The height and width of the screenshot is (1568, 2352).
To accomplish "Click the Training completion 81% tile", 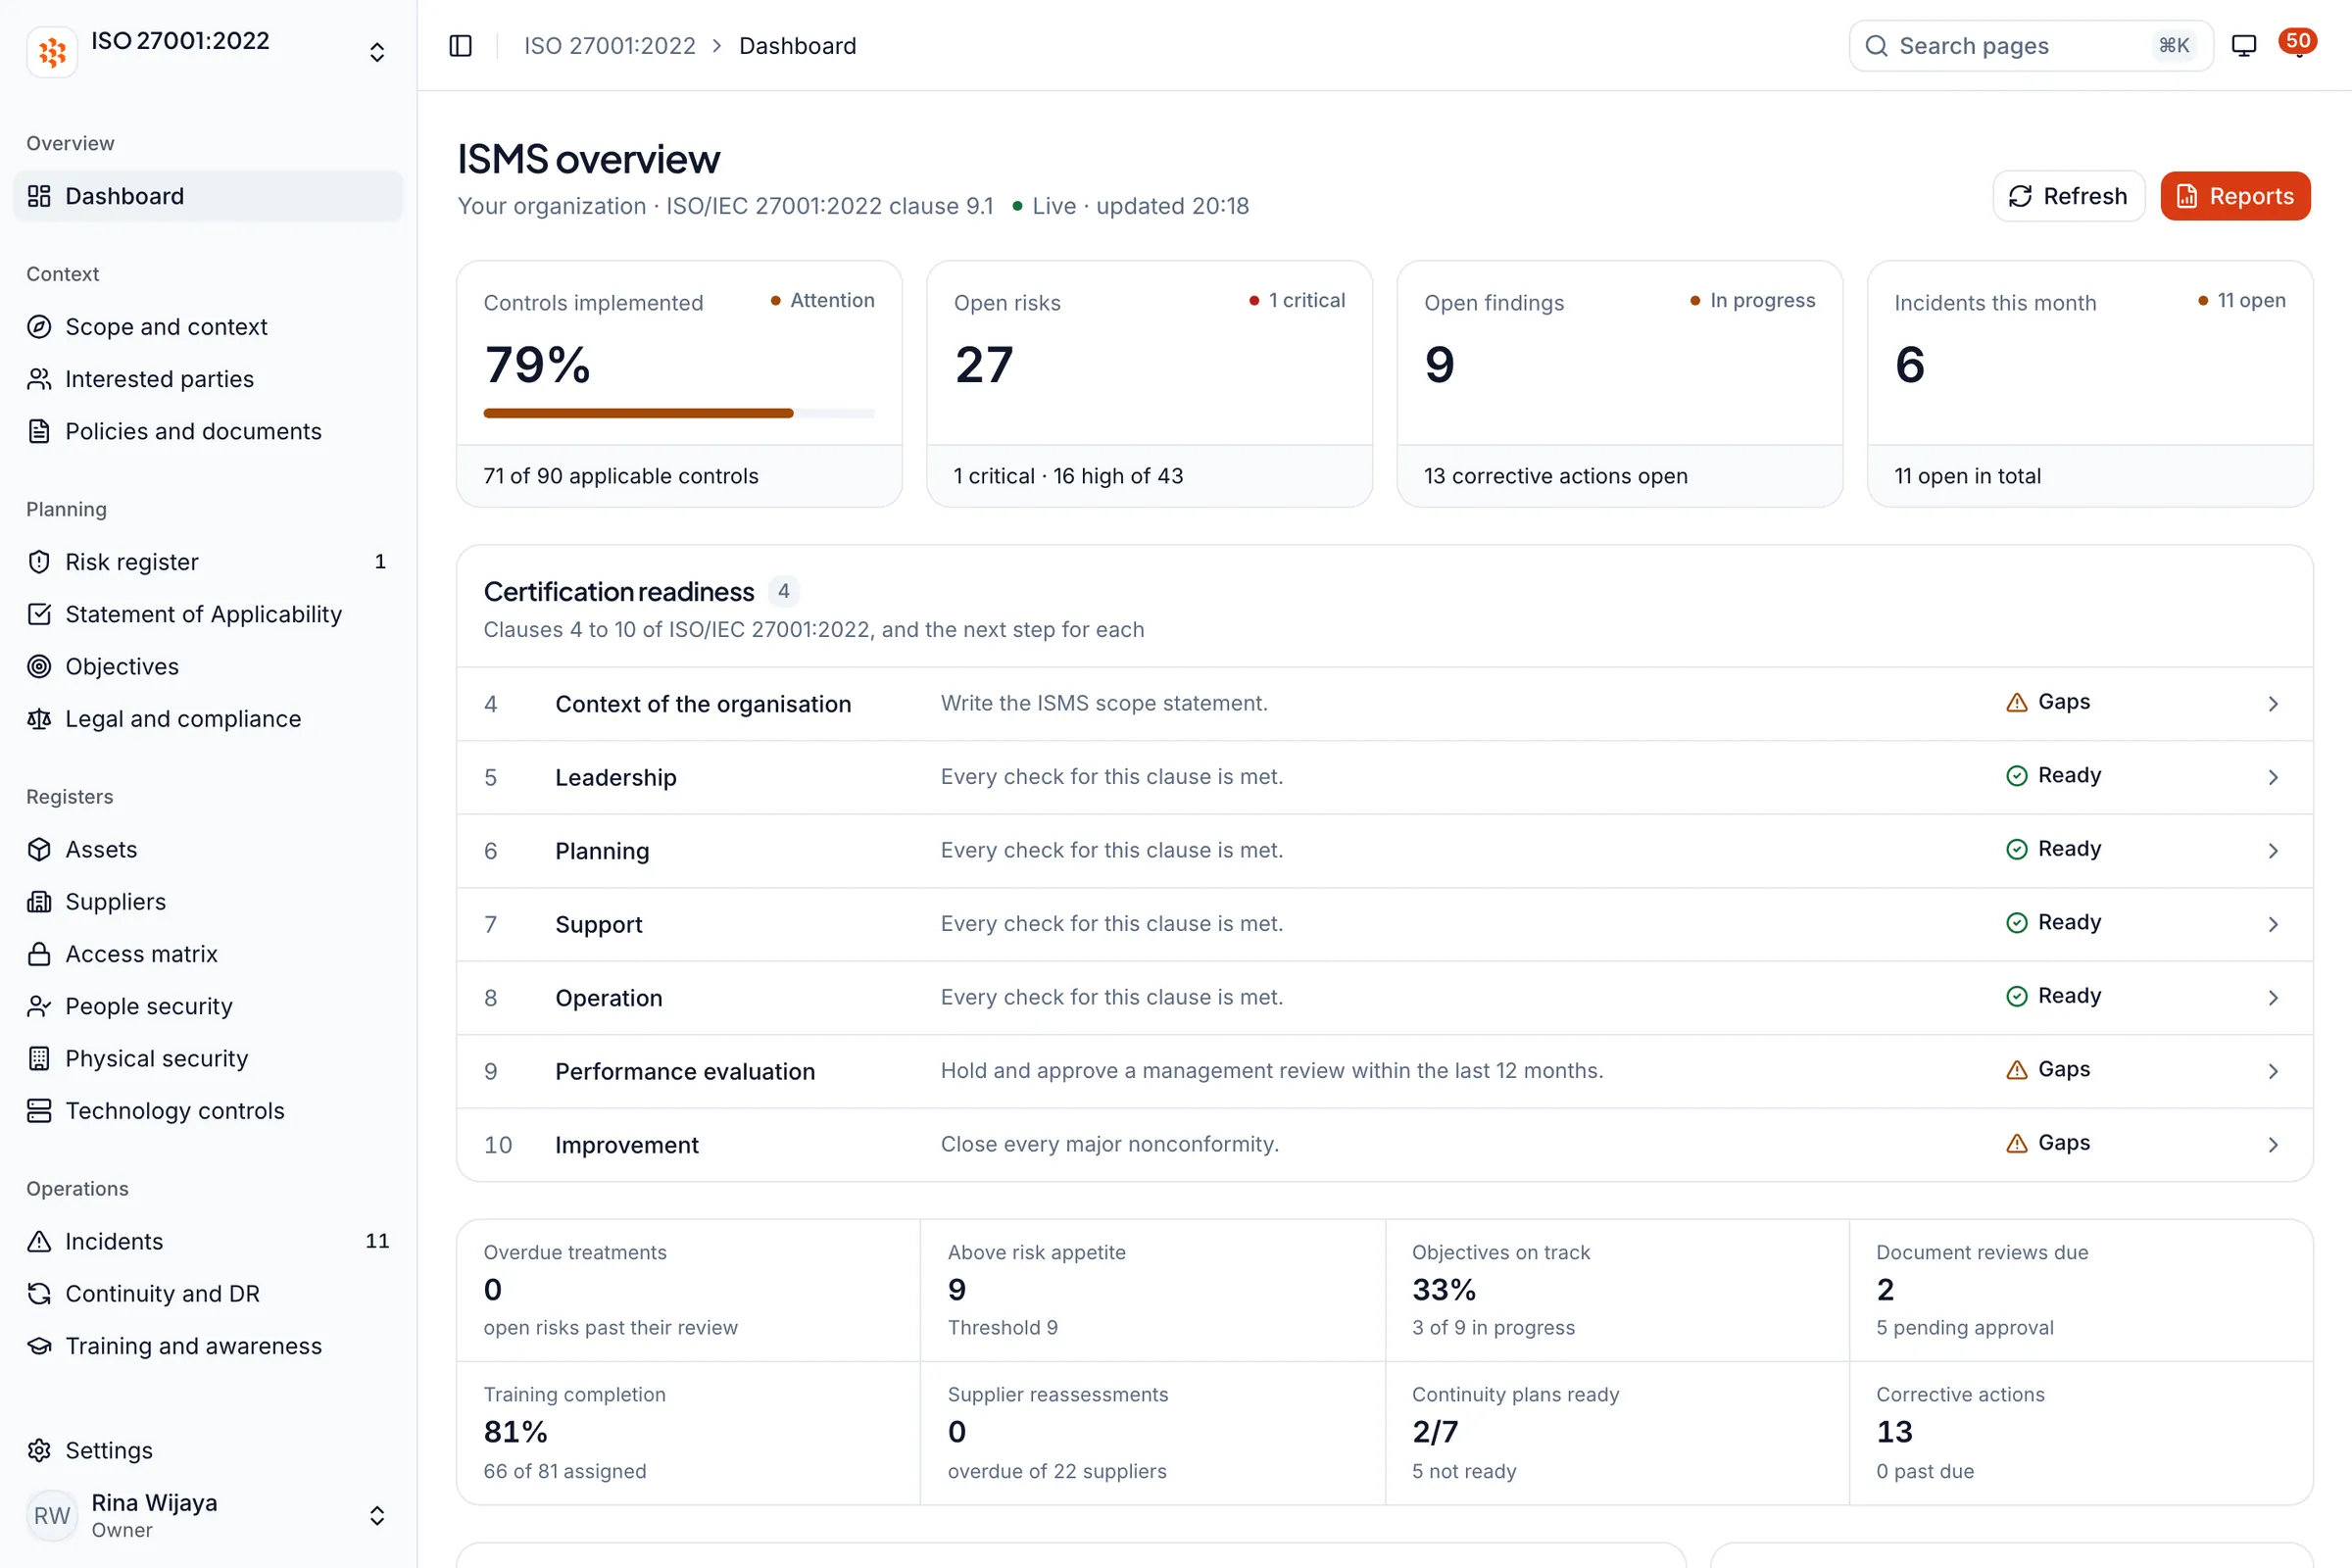I will pos(688,1433).
